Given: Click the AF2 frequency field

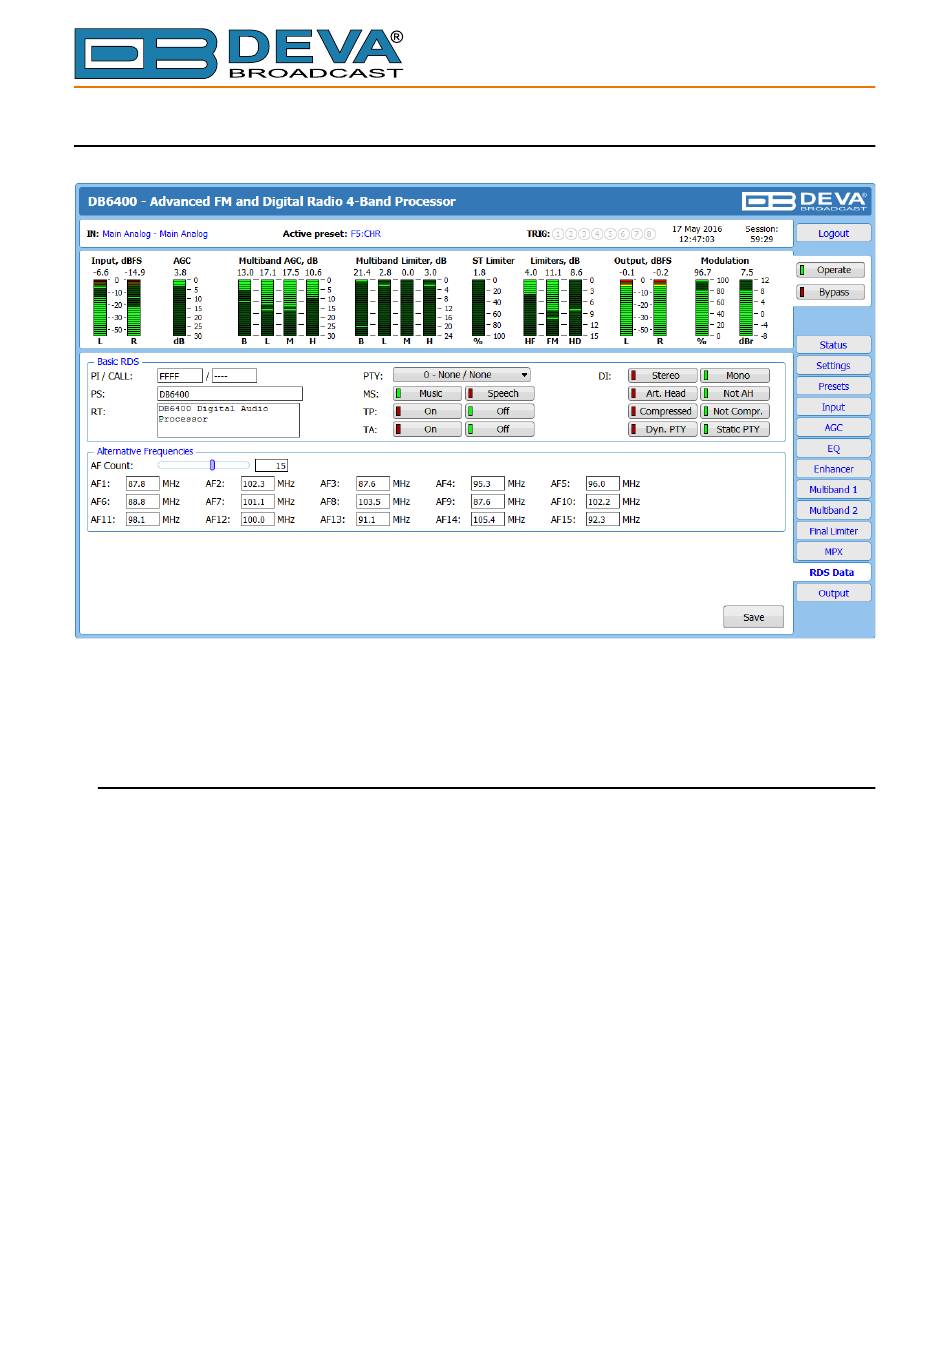Looking at the screenshot, I should coord(258,484).
